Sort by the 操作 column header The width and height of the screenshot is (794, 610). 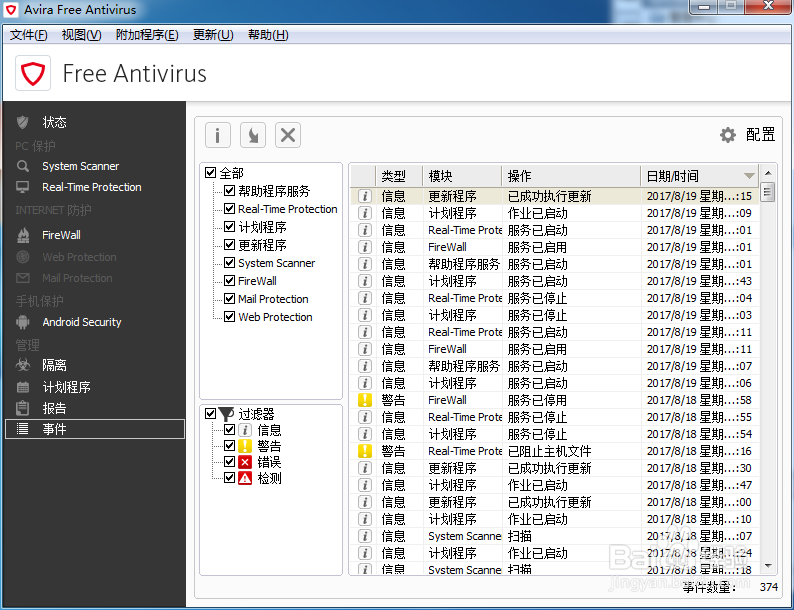pos(571,176)
